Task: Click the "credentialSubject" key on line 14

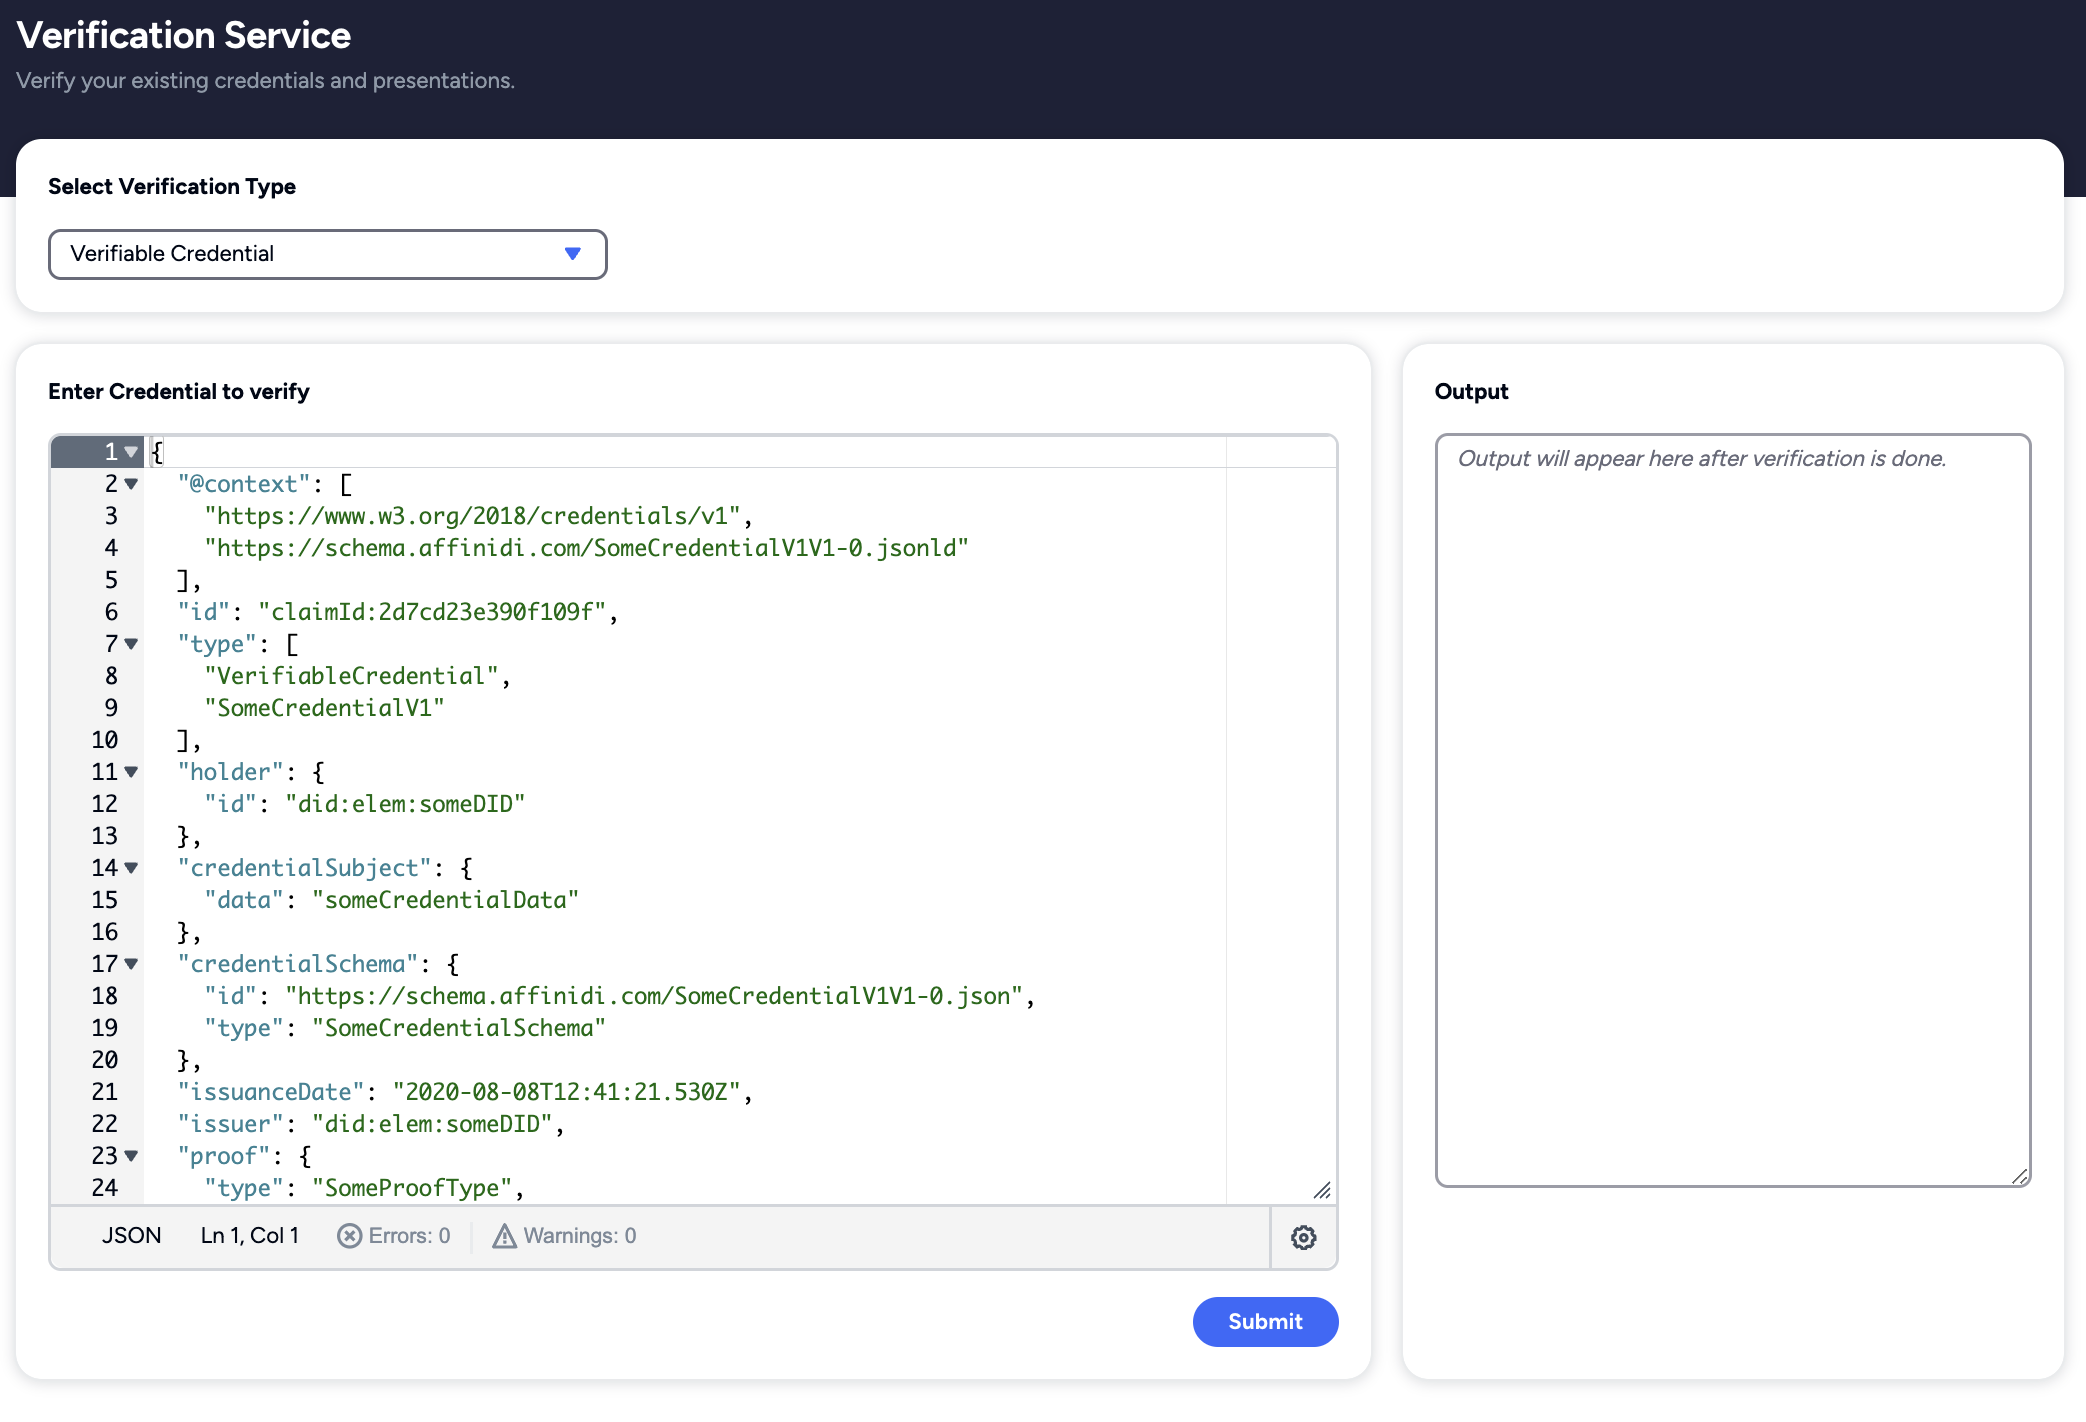Action: pos(304,868)
